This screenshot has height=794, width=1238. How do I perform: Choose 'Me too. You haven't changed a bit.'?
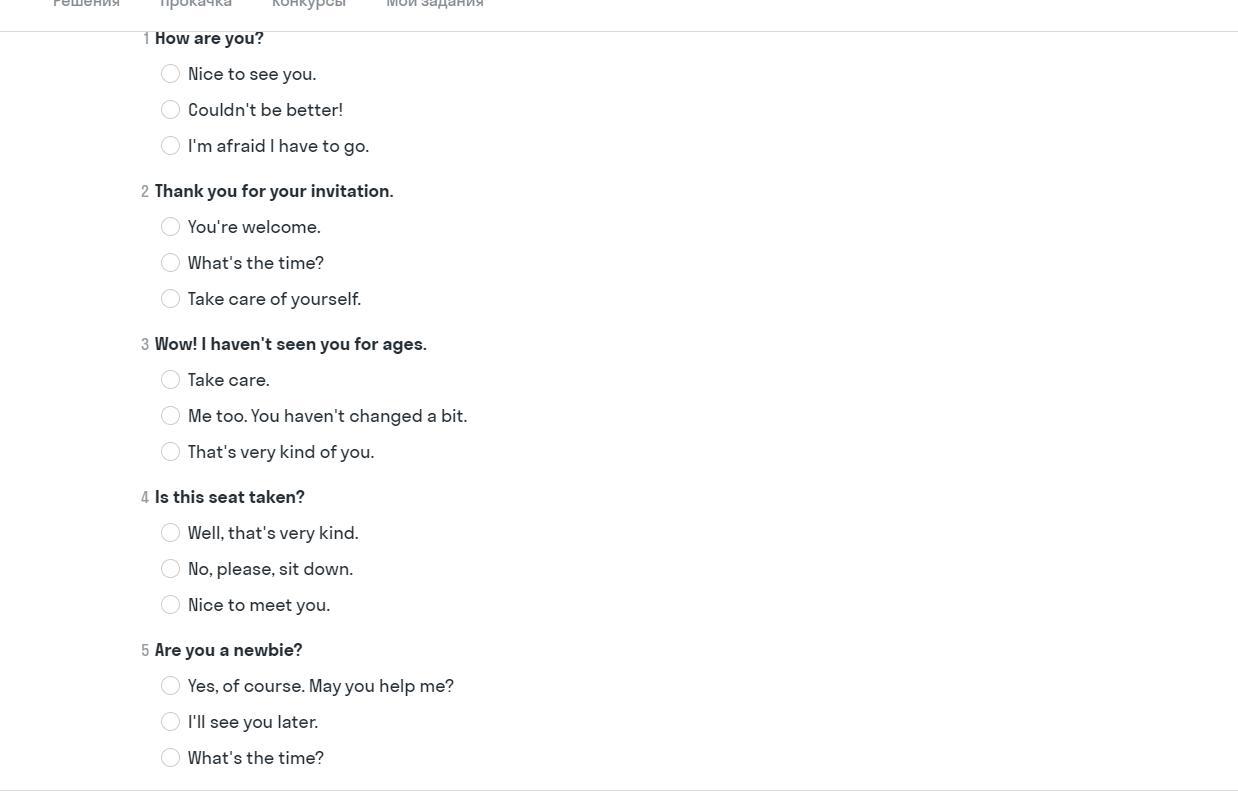point(170,416)
